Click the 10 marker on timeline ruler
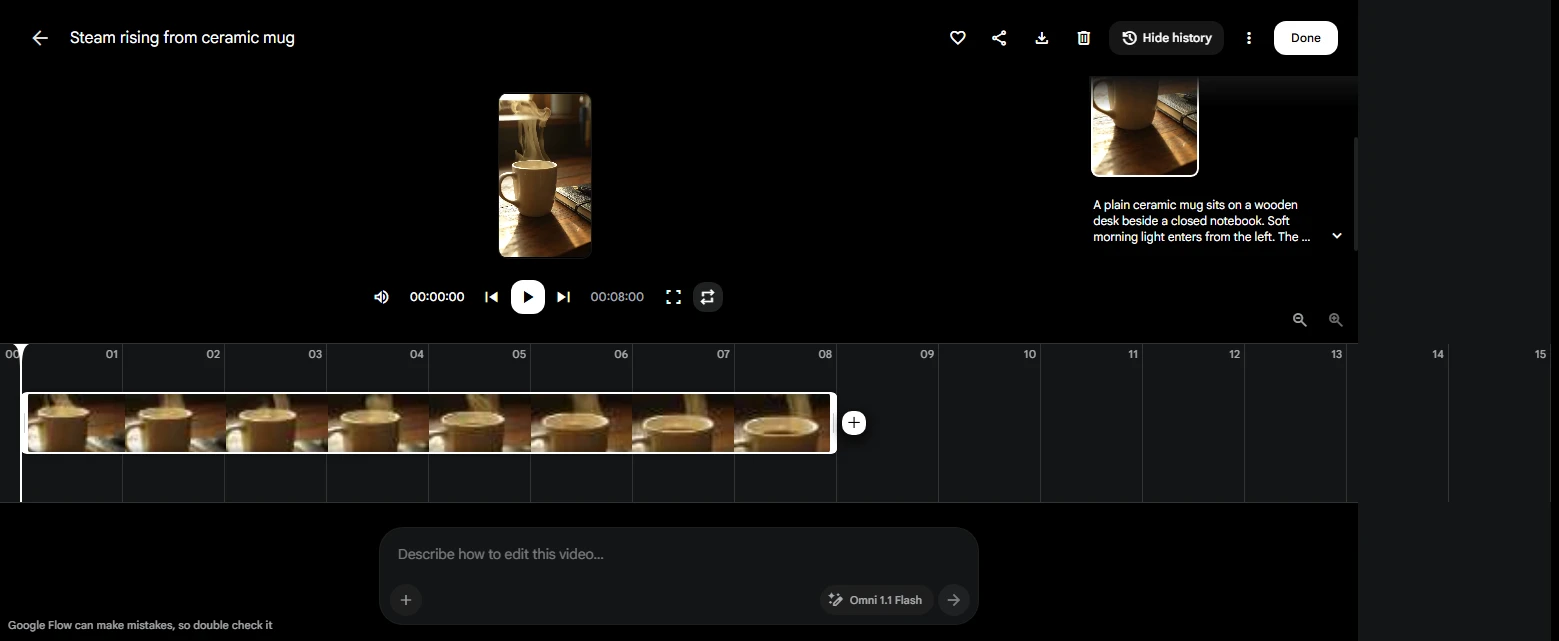 click(x=1030, y=354)
